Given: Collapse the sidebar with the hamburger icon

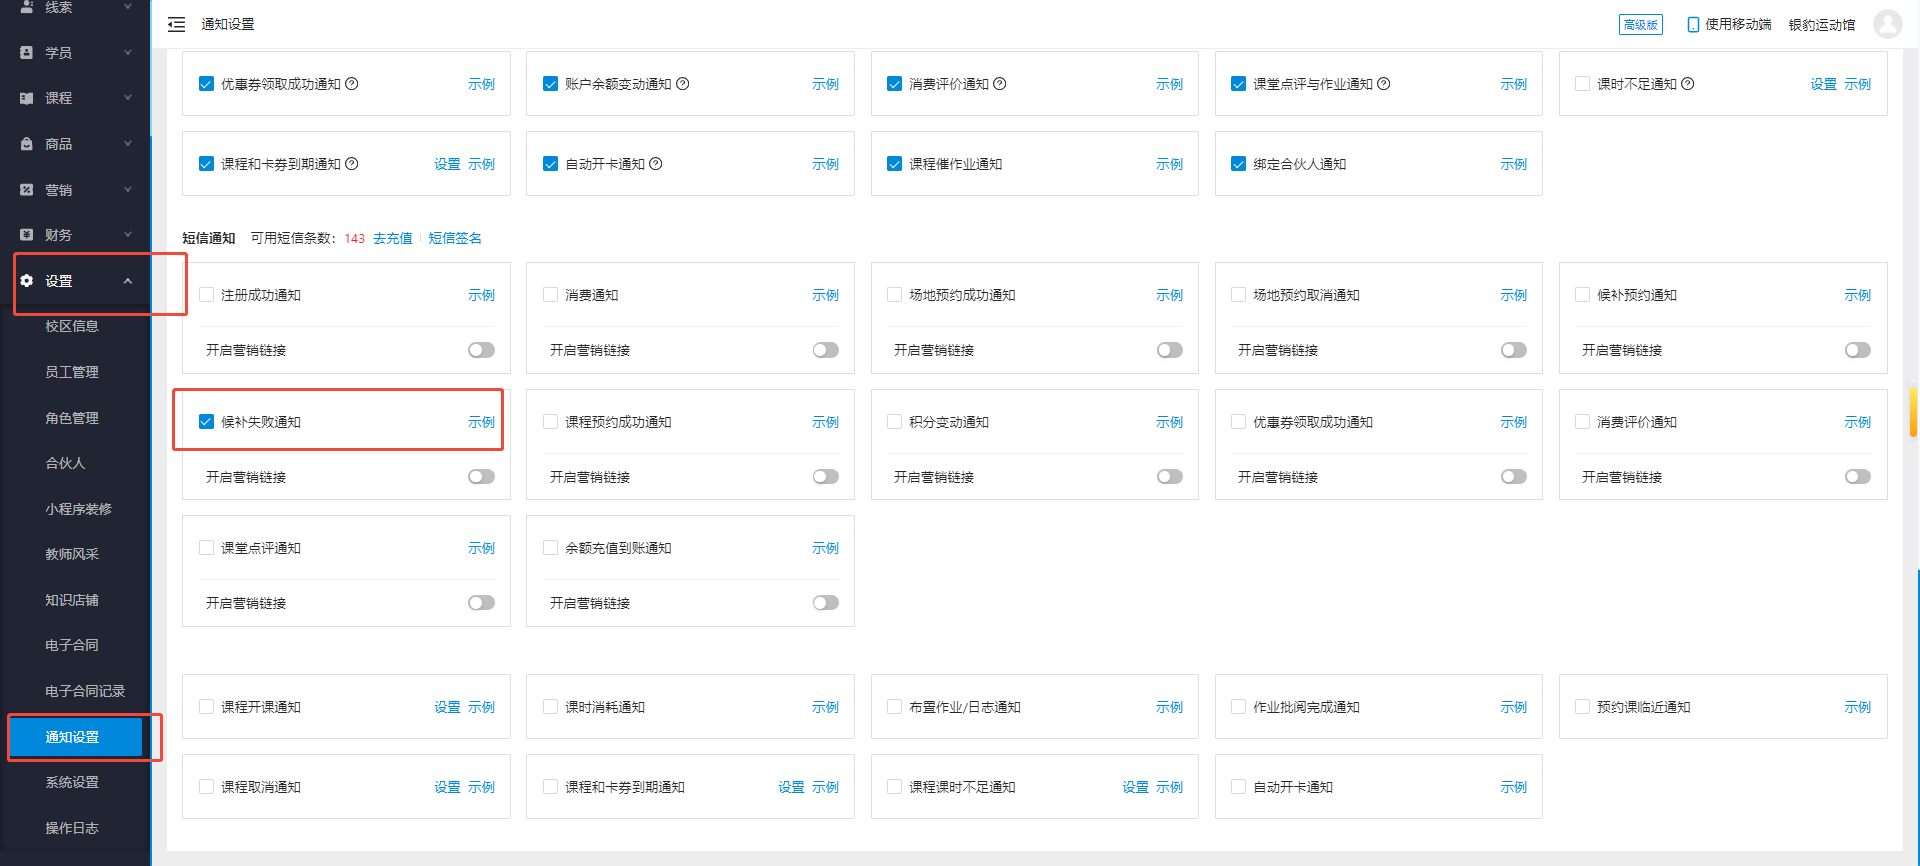Looking at the screenshot, I should pyautogui.click(x=176, y=24).
